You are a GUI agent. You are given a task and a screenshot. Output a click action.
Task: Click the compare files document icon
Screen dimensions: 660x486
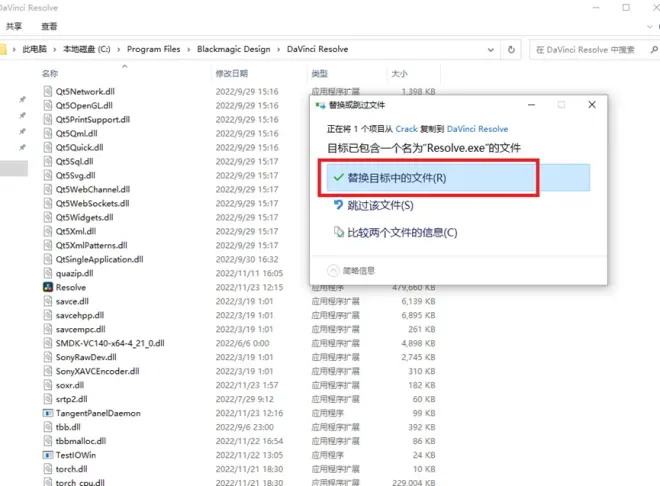point(338,232)
